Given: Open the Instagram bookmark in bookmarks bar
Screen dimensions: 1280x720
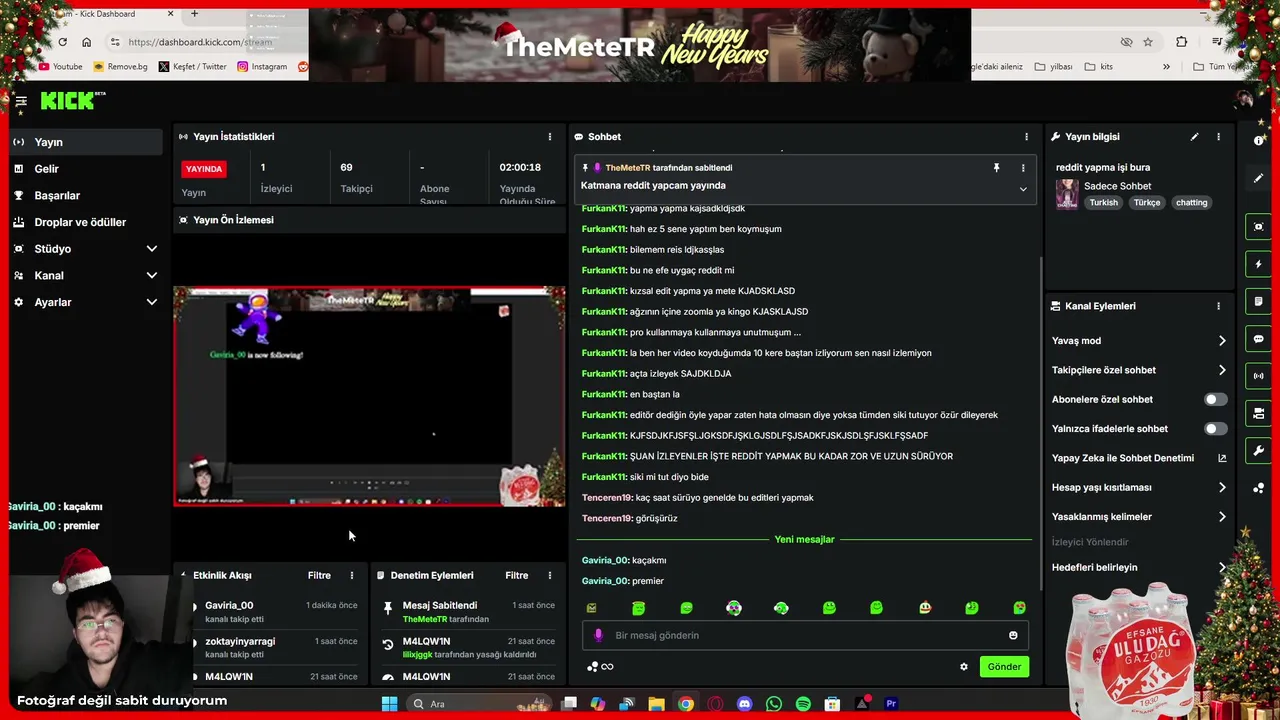Looking at the screenshot, I should 262,67.
